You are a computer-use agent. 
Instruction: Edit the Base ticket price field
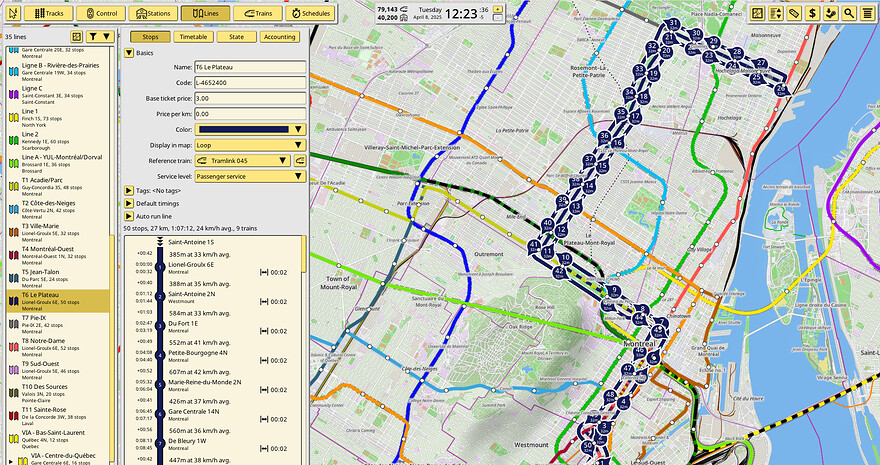pyautogui.click(x=250, y=99)
